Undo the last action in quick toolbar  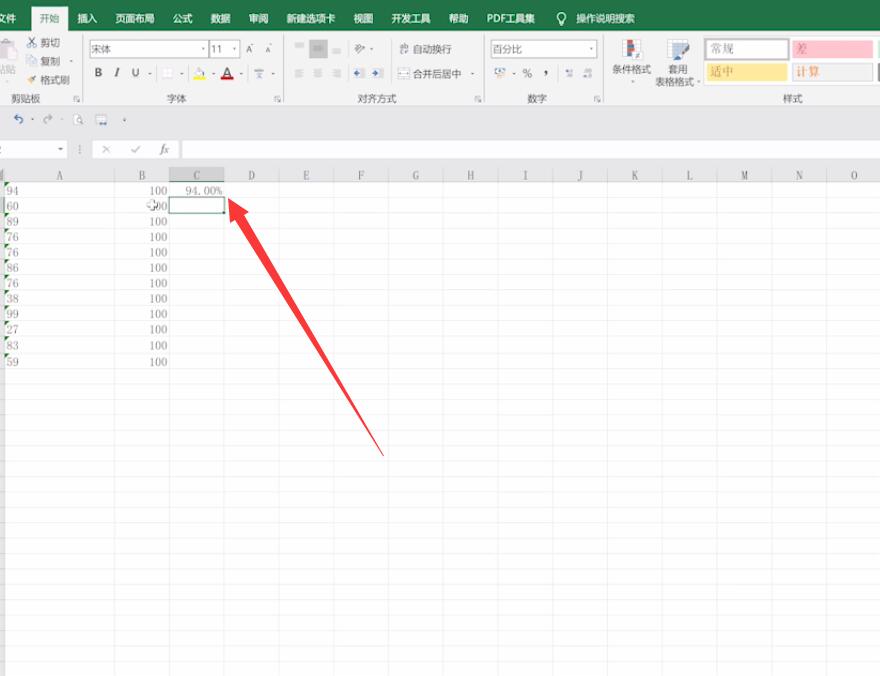(19, 119)
